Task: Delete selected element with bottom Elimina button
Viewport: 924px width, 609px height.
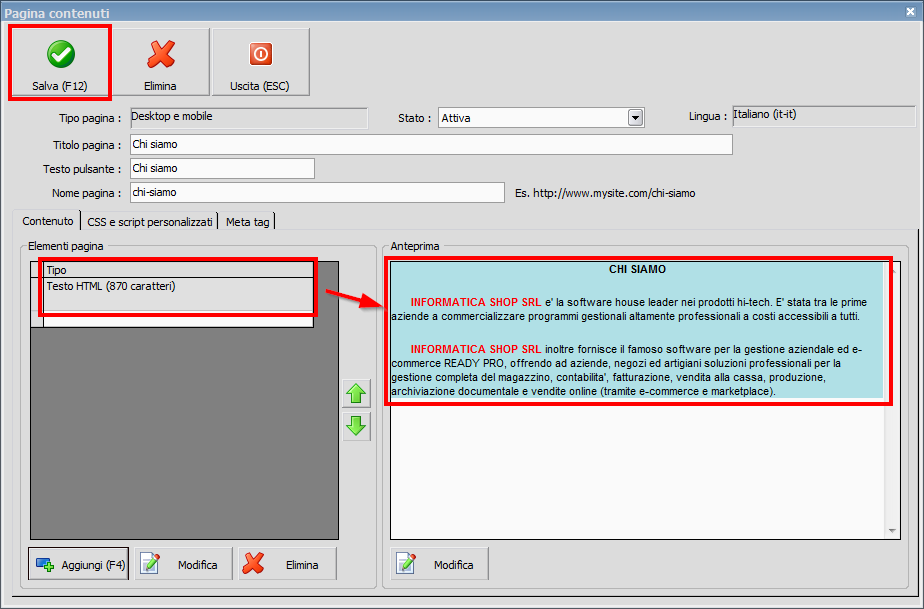Action: coord(288,564)
